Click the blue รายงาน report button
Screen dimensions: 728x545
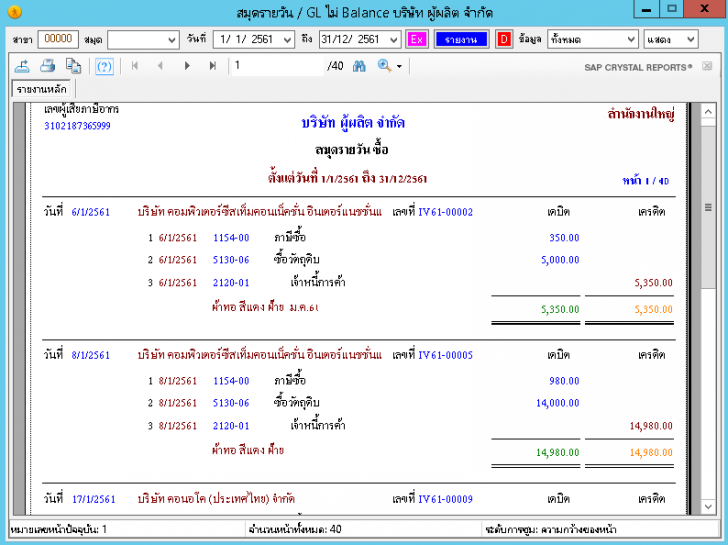coord(461,39)
